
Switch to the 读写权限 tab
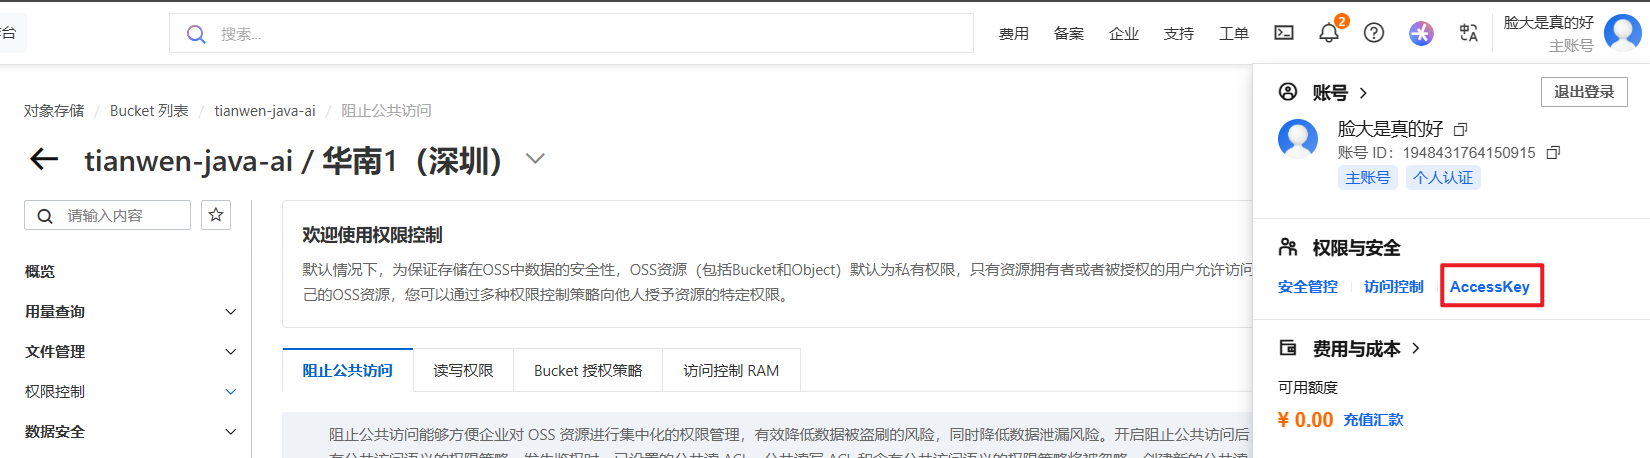click(x=463, y=370)
